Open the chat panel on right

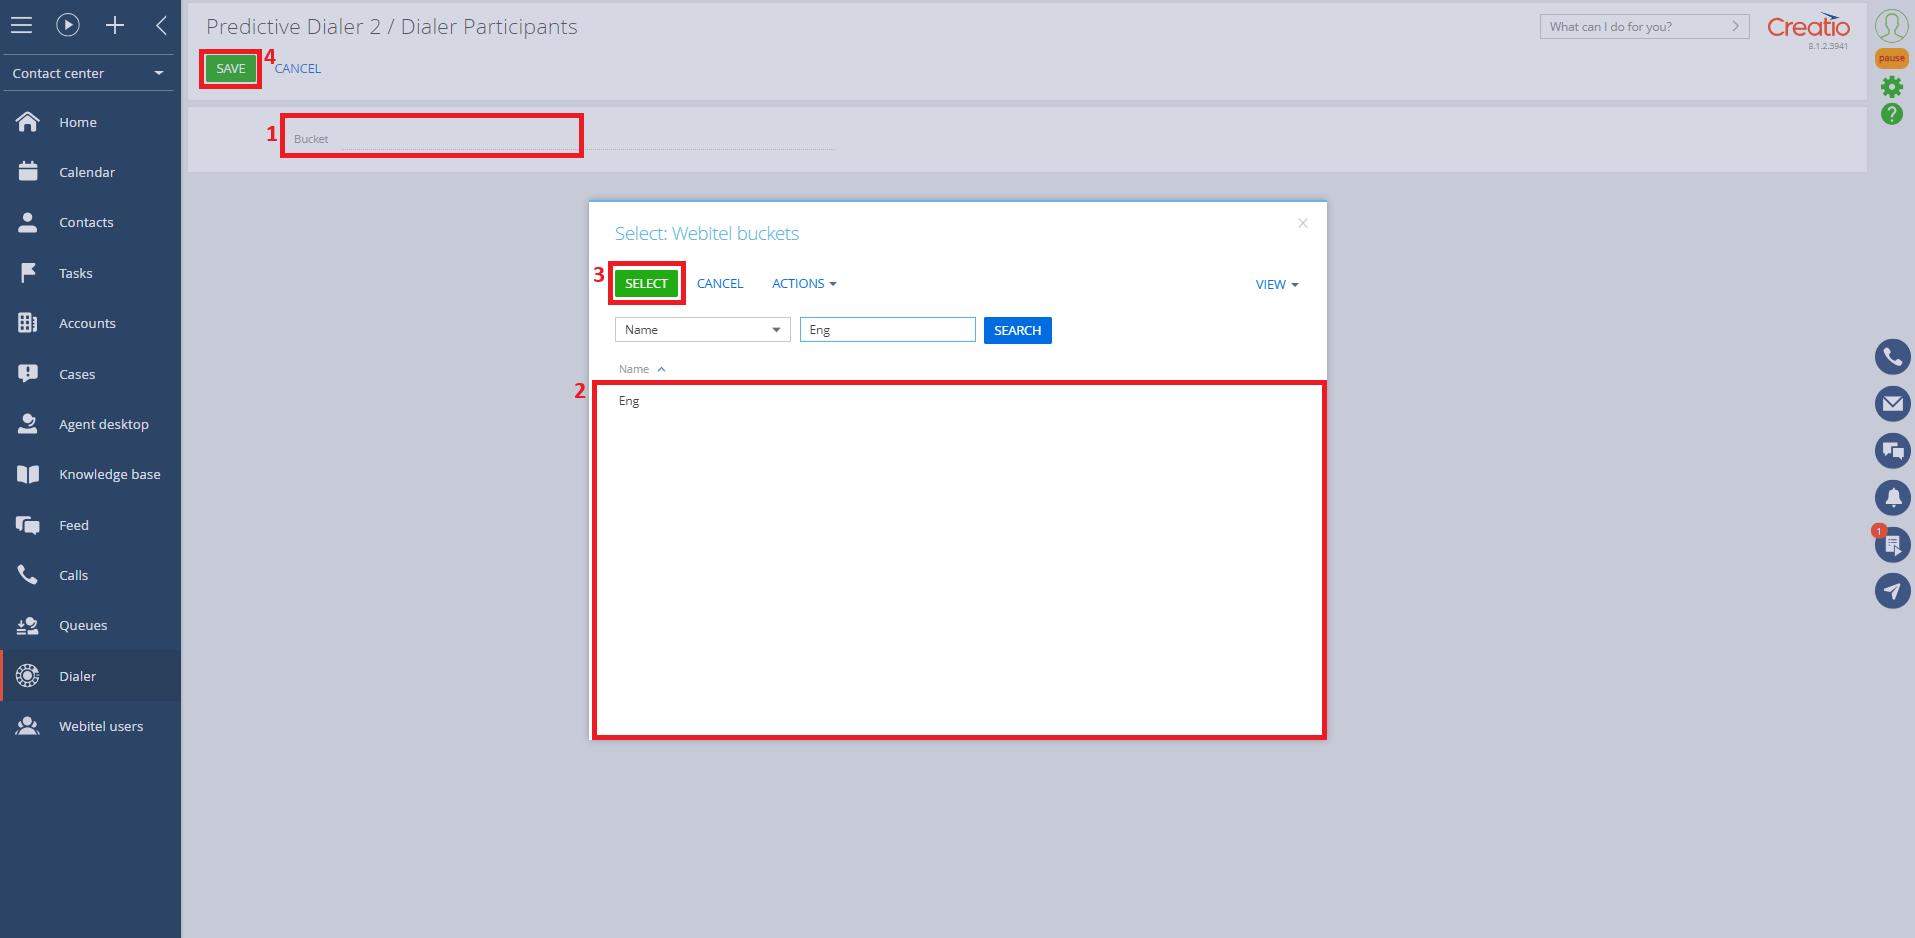[x=1893, y=451]
